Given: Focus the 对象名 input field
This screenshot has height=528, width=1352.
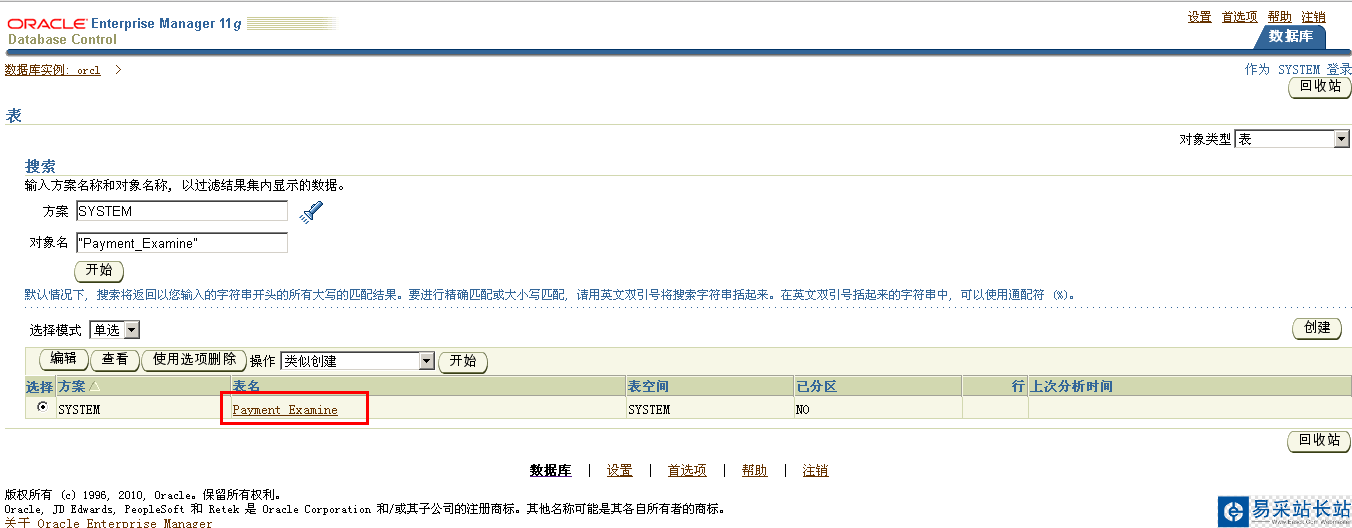Looking at the screenshot, I should coord(182,243).
